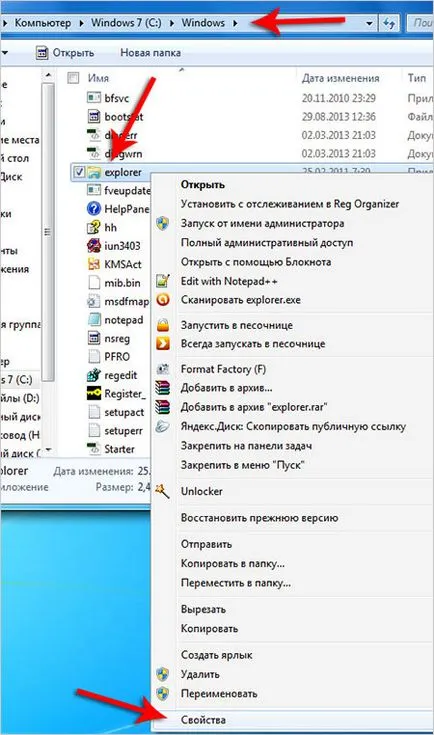Click the regedit application icon

[94, 375]
